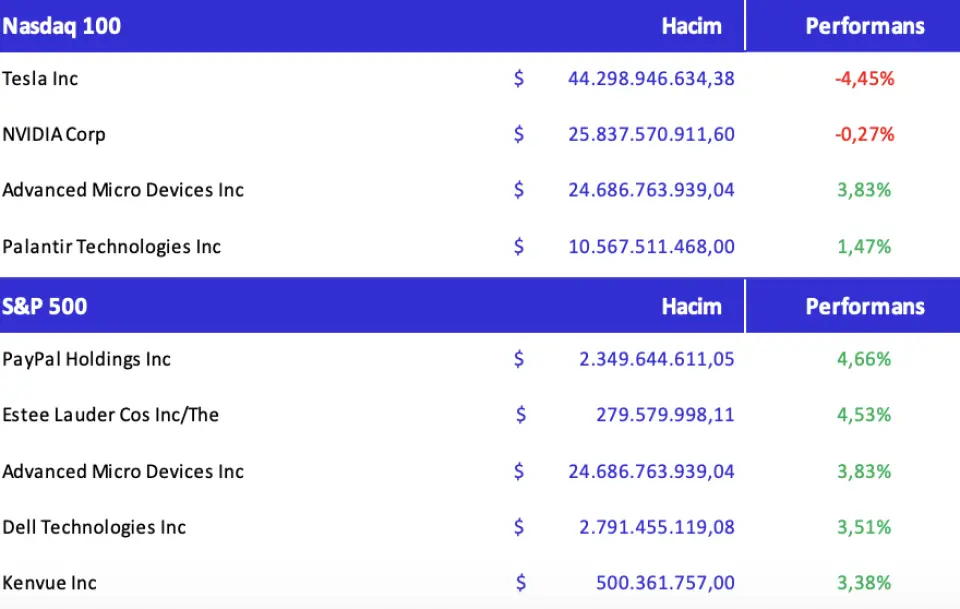Select Estee Lauder Cos Inc/The name
Screen dimensions: 960x609
pyautogui.click(x=111, y=415)
